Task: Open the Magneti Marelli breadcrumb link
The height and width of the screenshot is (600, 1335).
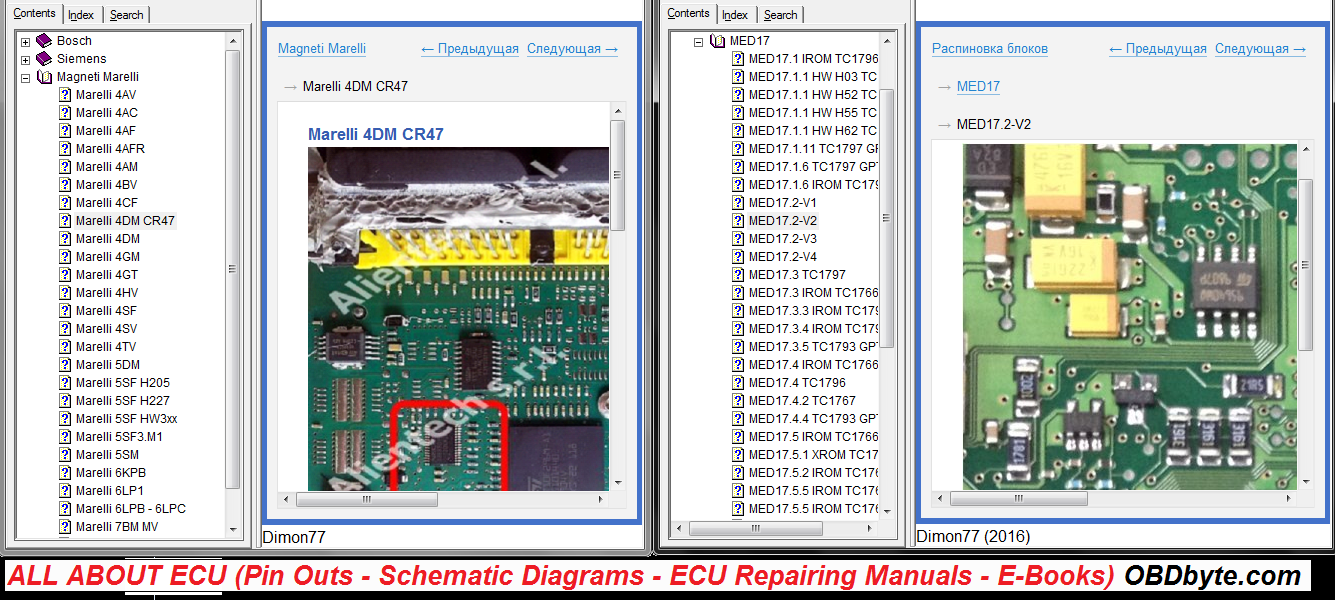Action: [321, 48]
